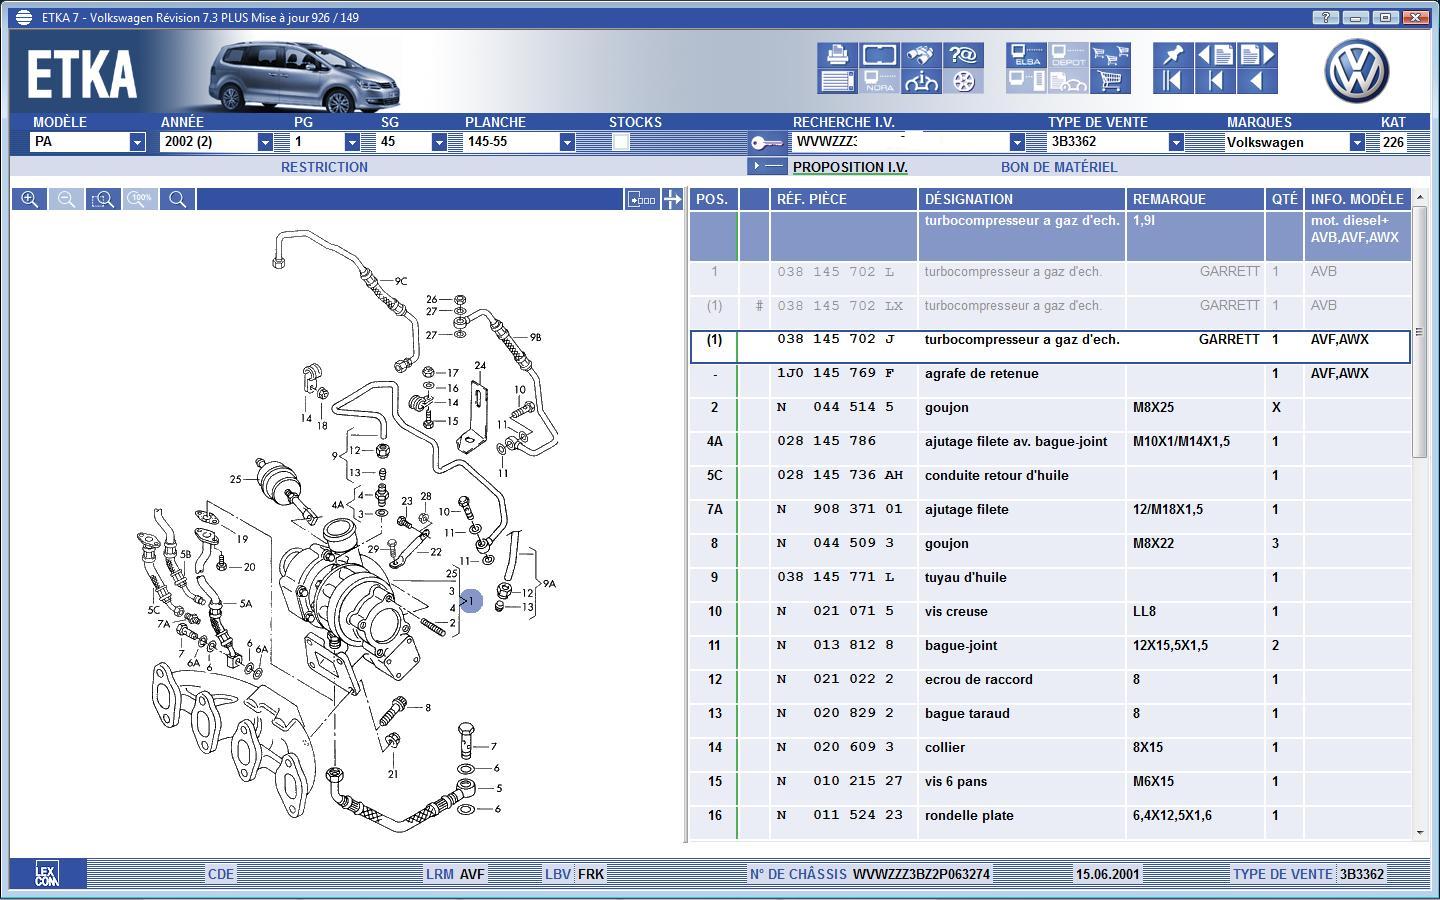Click the parts list vertical scrollbar thumb
1440x900 pixels.
click(x=1419, y=334)
